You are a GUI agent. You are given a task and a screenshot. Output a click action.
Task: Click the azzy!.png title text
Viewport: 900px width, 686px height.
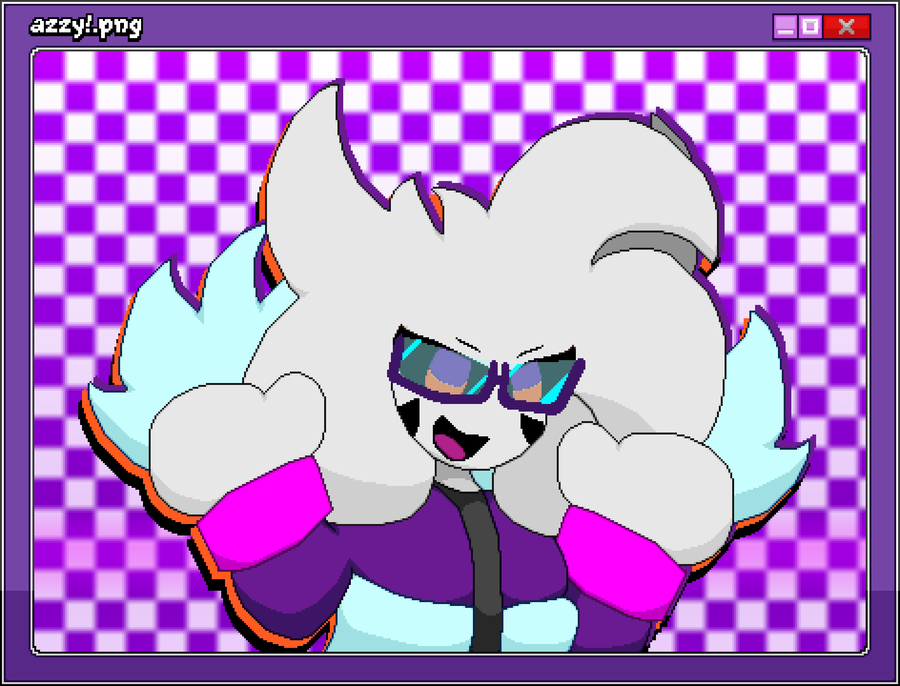tap(86, 27)
